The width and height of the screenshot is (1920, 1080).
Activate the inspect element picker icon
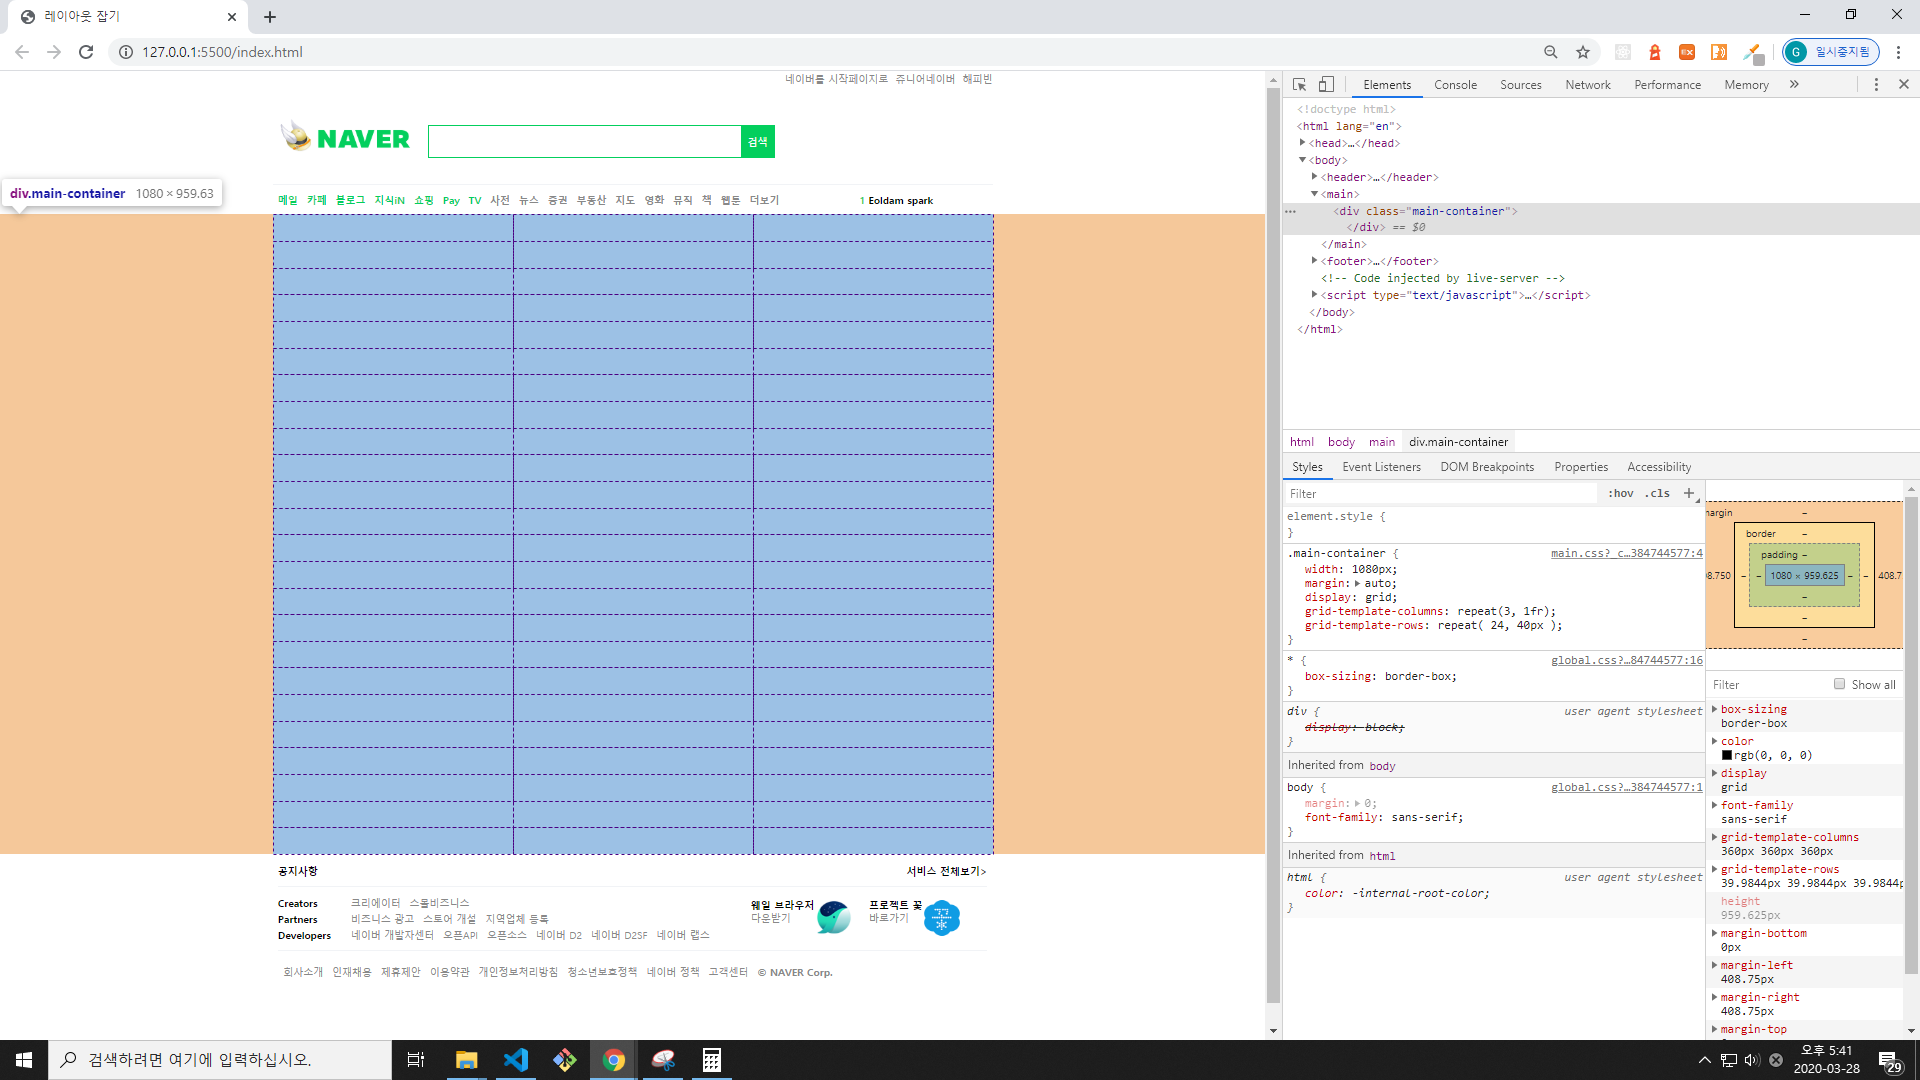tap(1299, 85)
